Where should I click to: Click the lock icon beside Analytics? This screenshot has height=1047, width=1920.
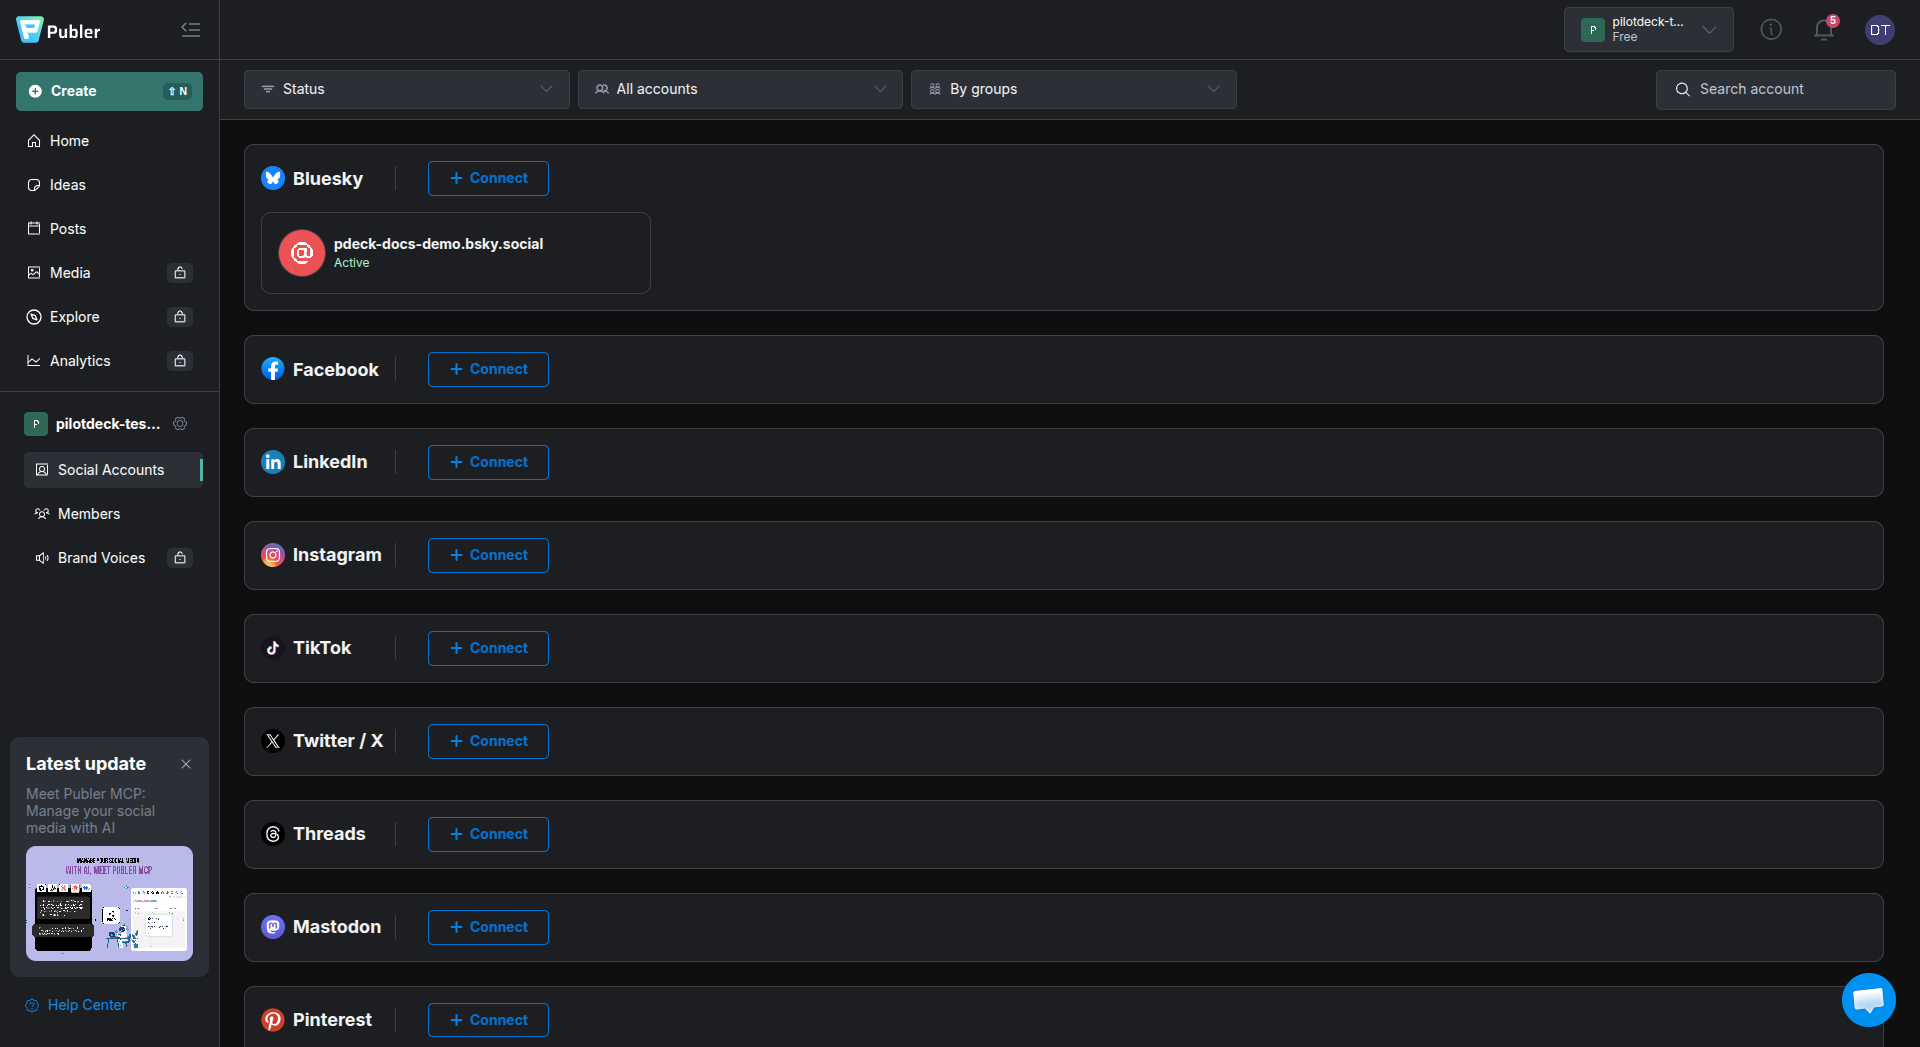(x=180, y=361)
